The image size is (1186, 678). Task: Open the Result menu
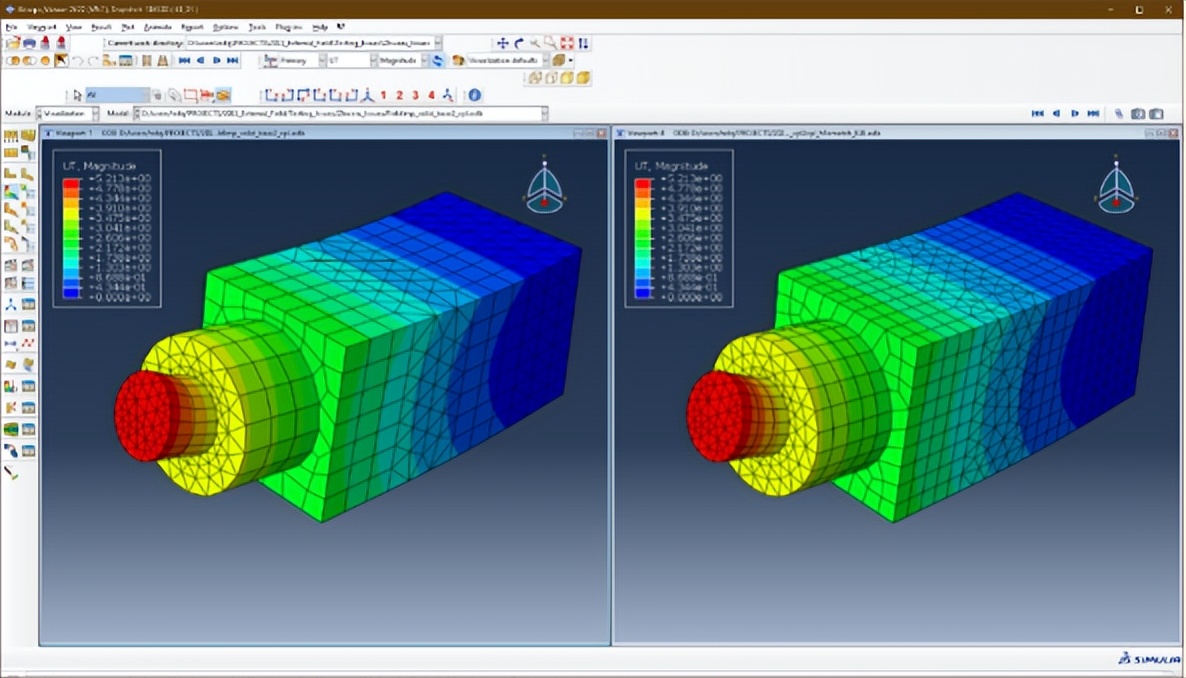tap(101, 27)
